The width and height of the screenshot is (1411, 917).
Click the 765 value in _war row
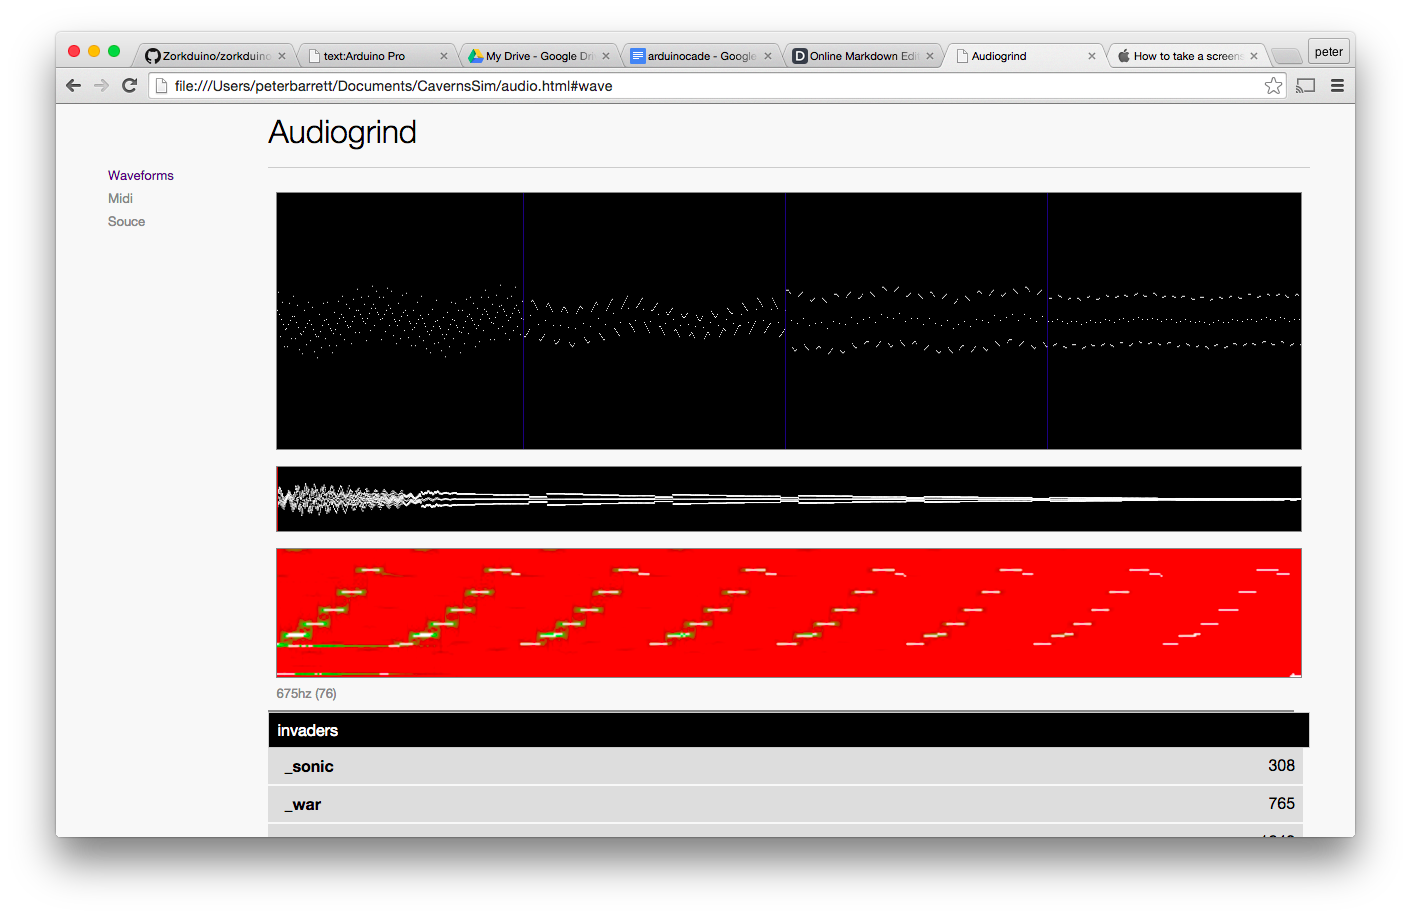coord(1281,803)
